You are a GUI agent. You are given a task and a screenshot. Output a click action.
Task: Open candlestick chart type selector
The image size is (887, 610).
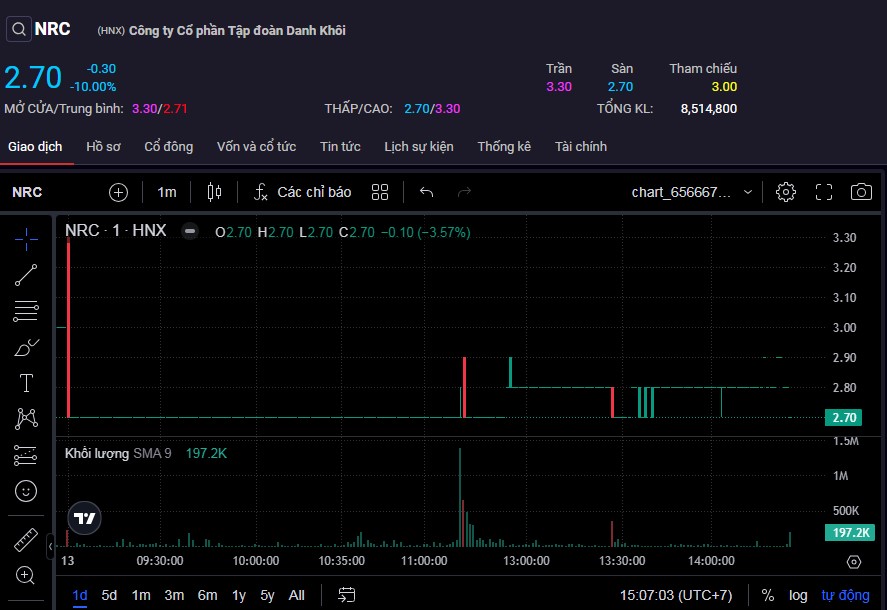click(x=214, y=192)
